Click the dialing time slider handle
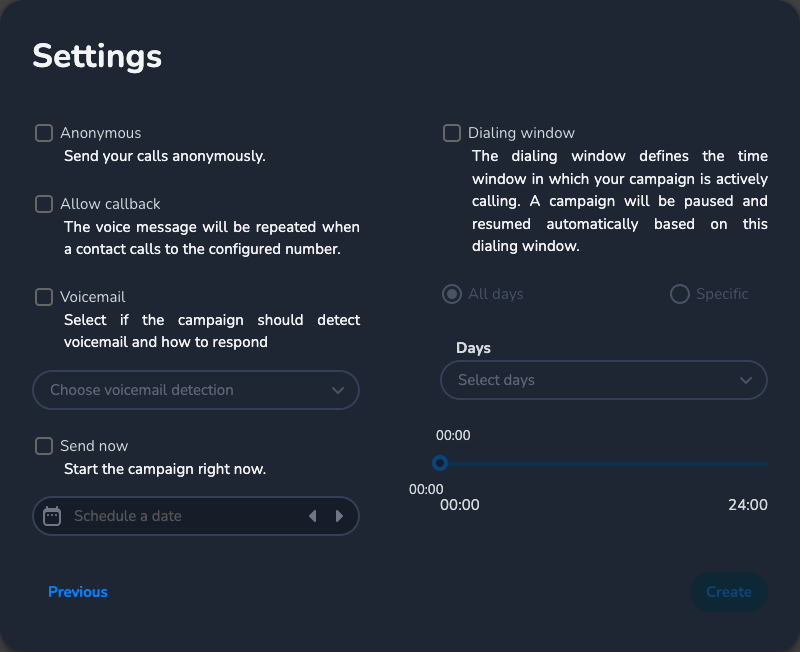Image resolution: width=800 pixels, height=652 pixels. pyautogui.click(x=439, y=463)
